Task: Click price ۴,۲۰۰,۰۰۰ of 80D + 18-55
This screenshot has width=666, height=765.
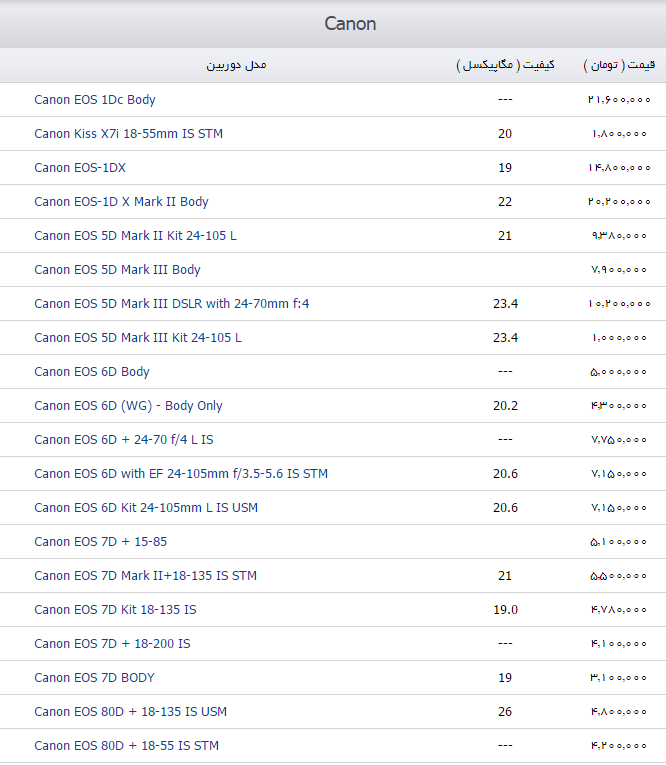Action: [x=619, y=746]
